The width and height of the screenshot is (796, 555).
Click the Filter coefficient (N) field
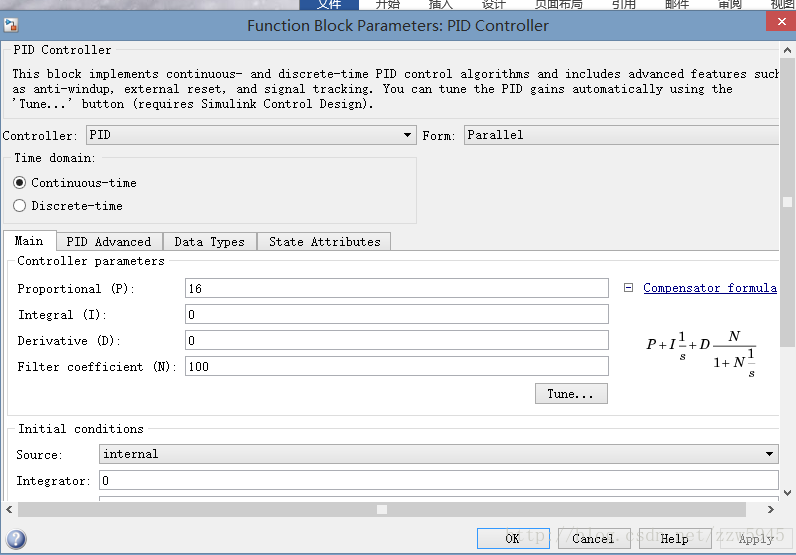(x=396, y=366)
